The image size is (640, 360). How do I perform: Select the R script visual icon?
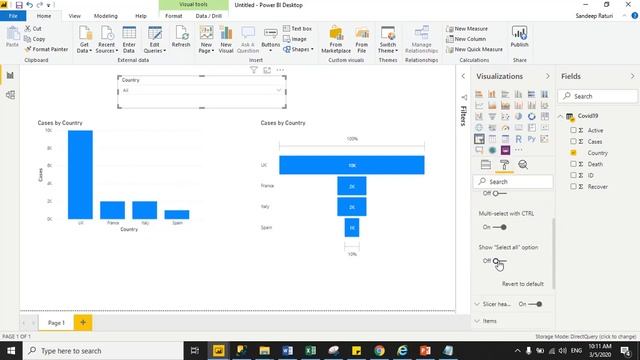tap(518, 139)
